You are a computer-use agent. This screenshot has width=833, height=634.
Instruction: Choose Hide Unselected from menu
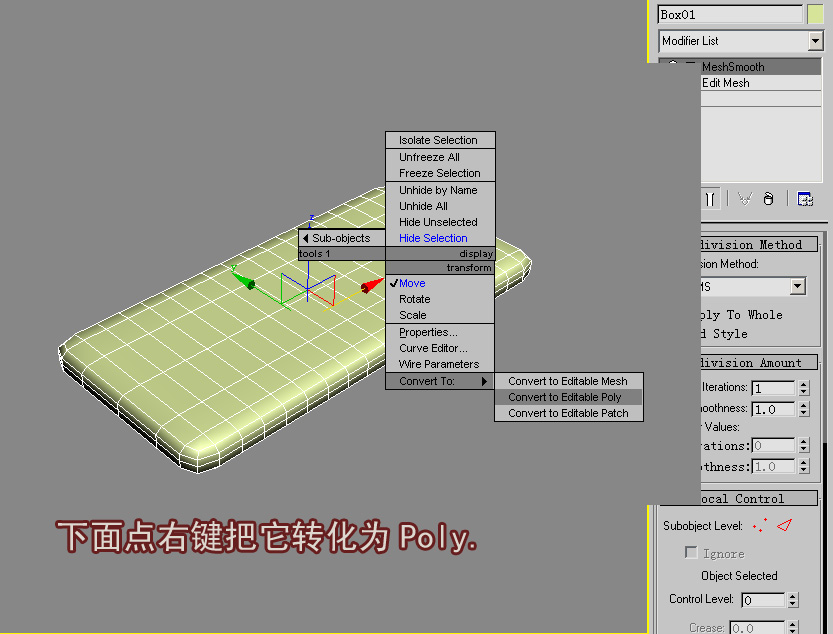click(x=440, y=222)
